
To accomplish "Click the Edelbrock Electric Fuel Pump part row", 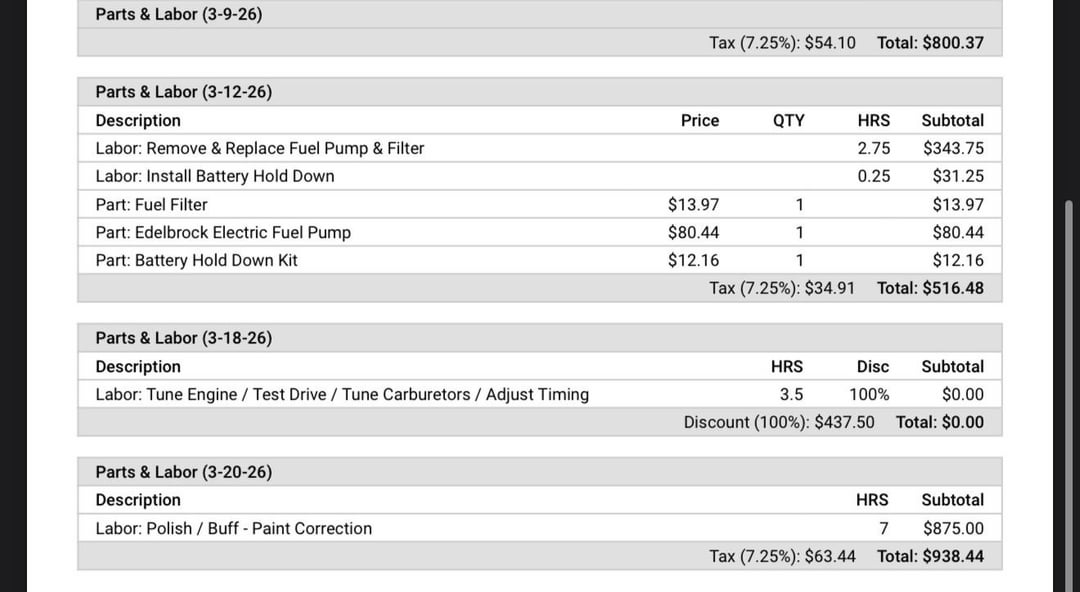I will [x=223, y=233].
